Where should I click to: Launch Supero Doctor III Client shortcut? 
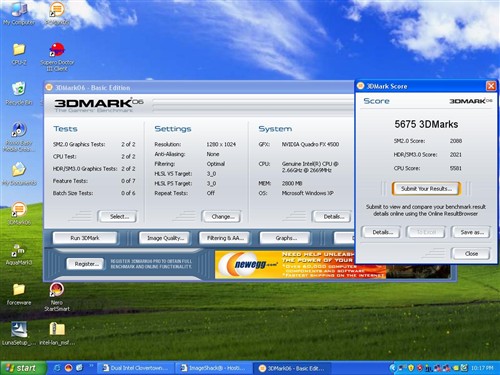[x=57, y=57]
